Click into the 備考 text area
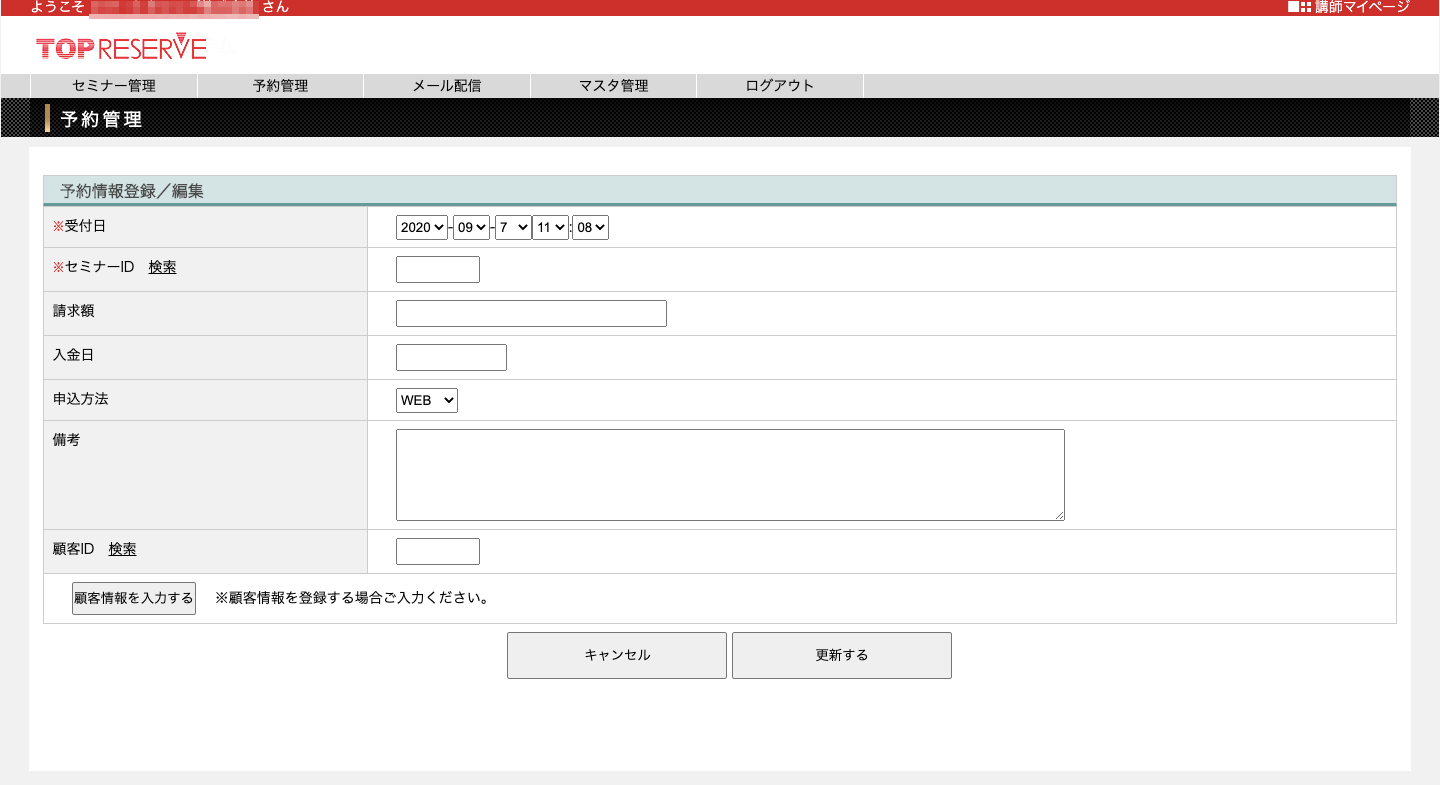Screen dimensions: 1440x785 tap(730, 475)
